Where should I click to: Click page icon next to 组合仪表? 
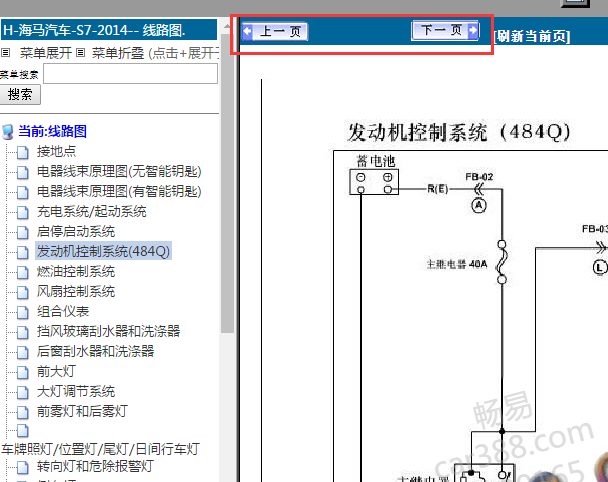[x=23, y=313]
